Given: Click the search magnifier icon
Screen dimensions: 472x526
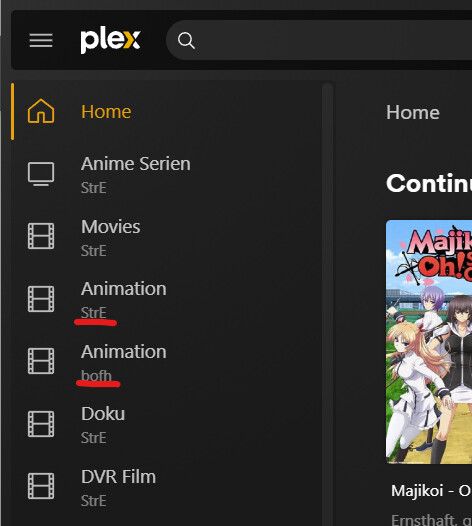Looking at the screenshot, I should click(186, 41).
